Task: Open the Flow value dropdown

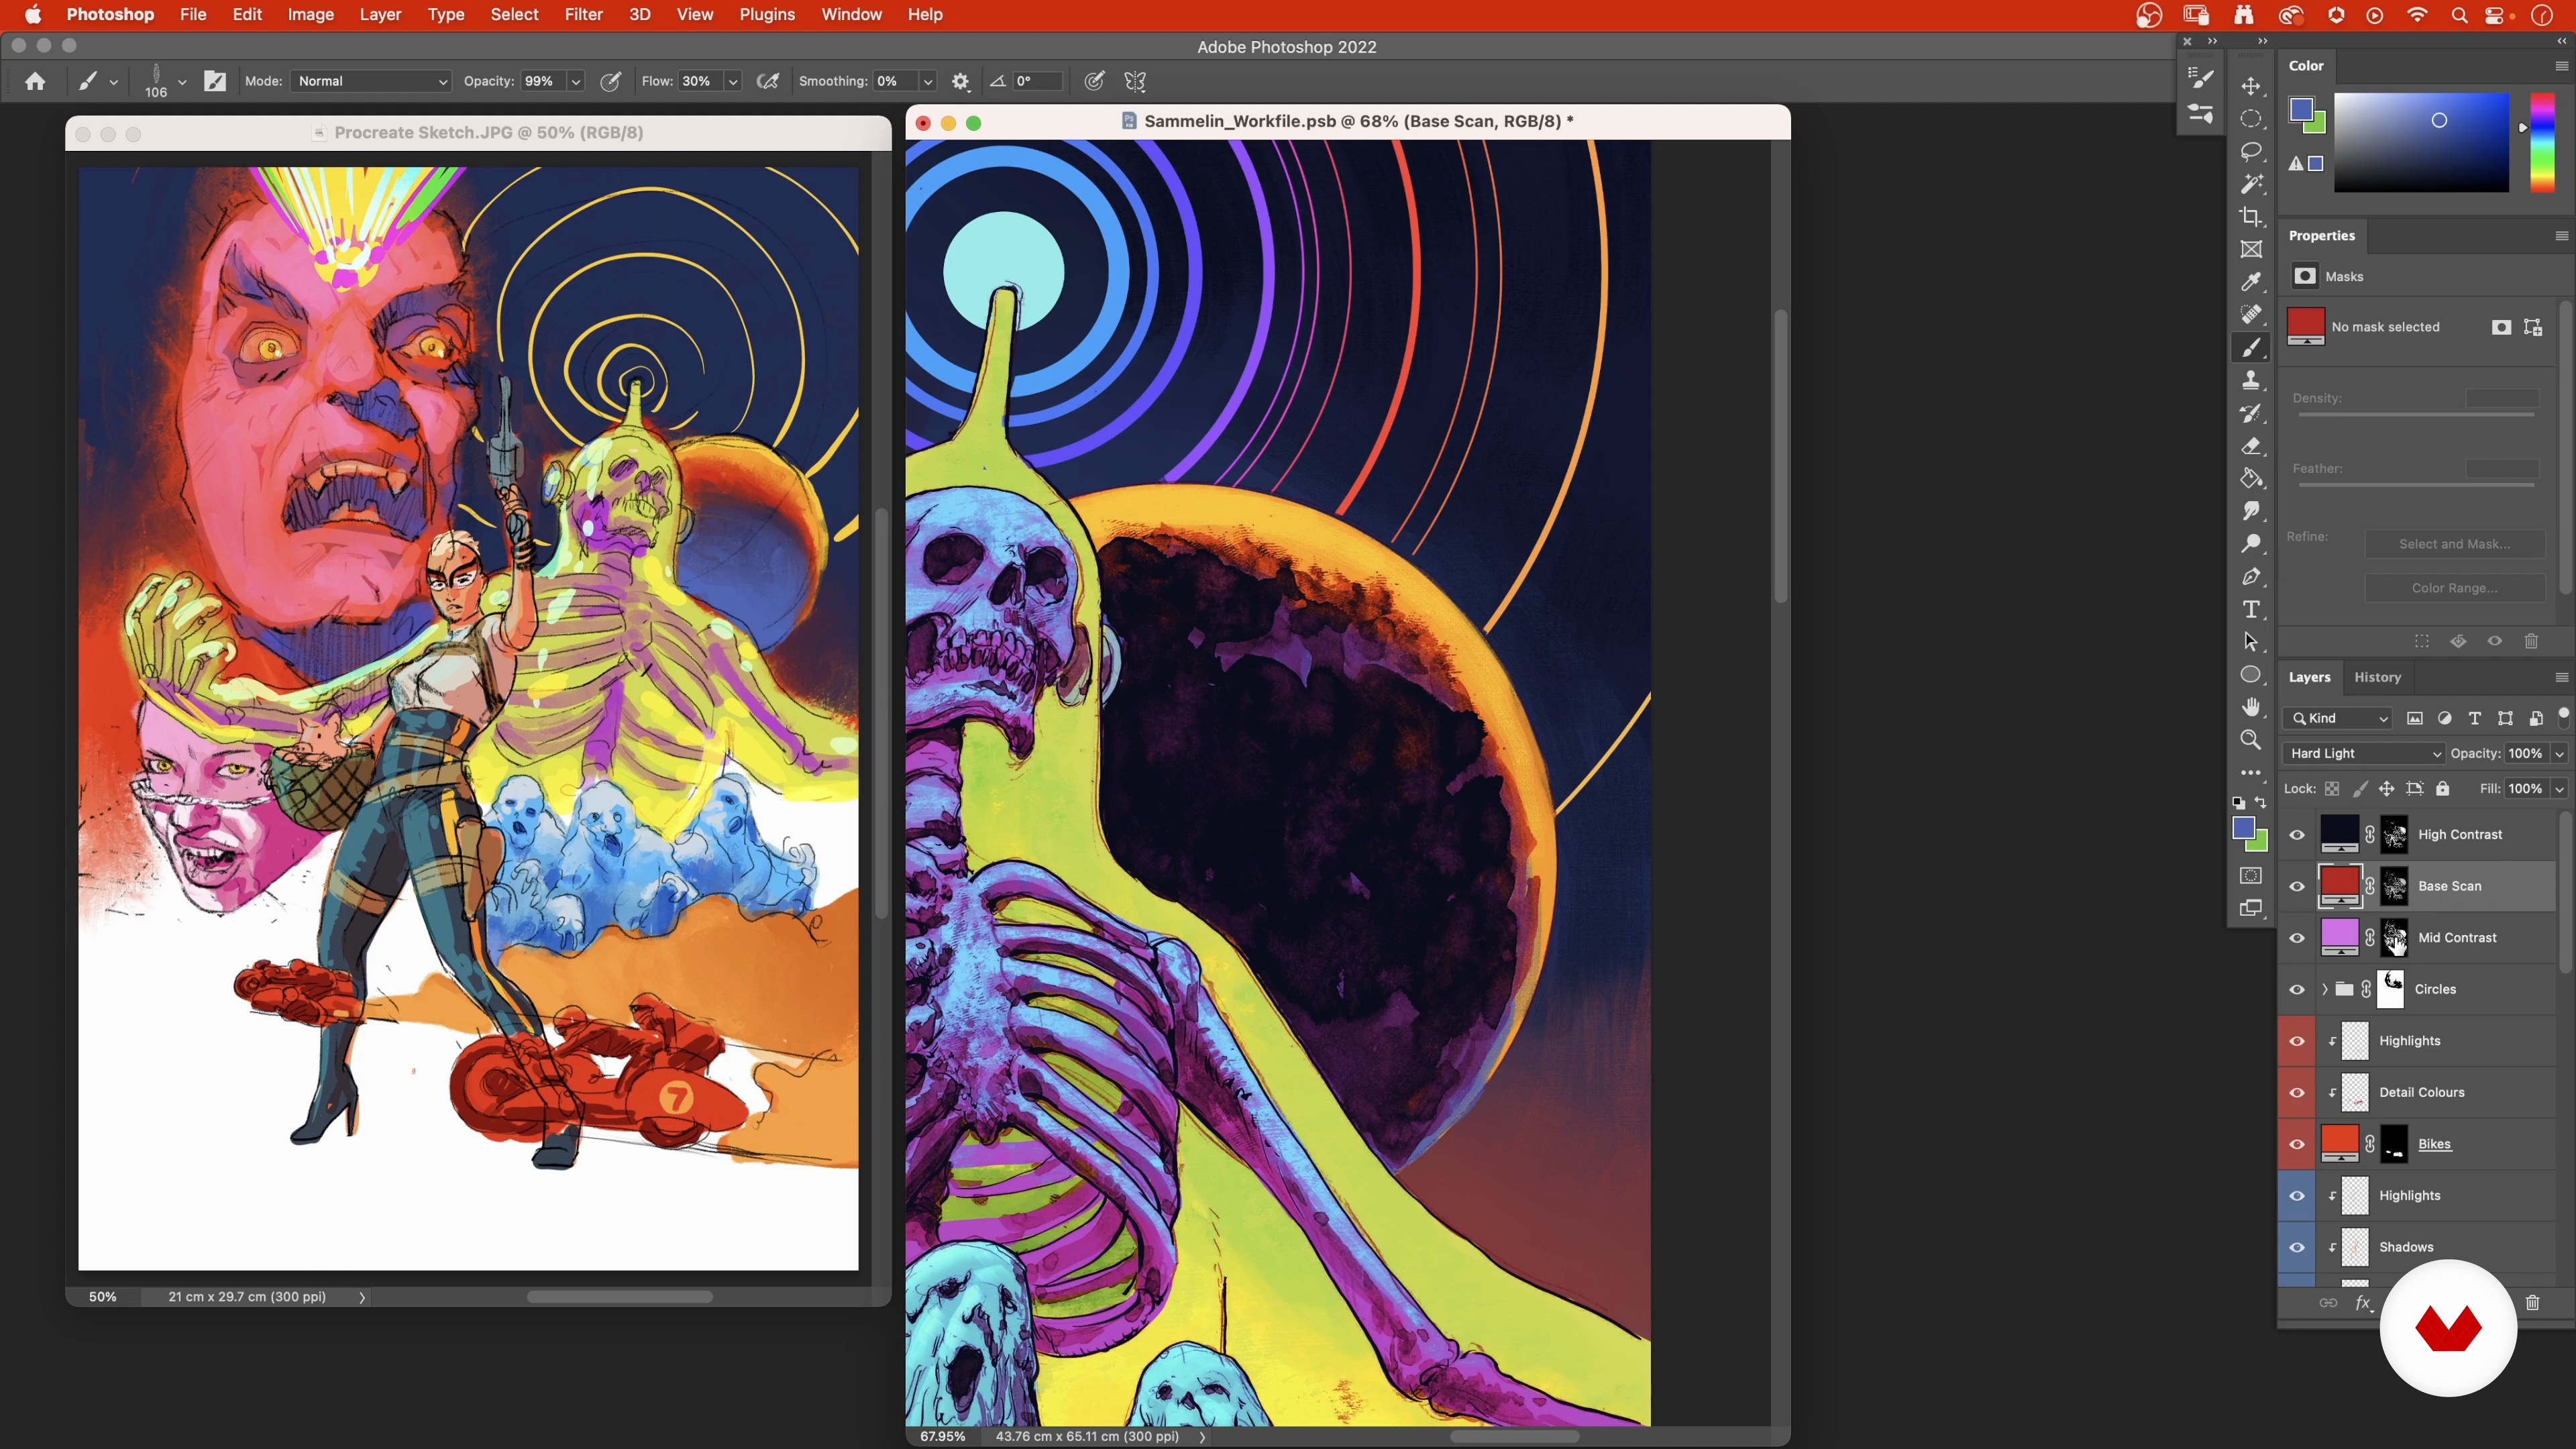Action: click(733, 82)
